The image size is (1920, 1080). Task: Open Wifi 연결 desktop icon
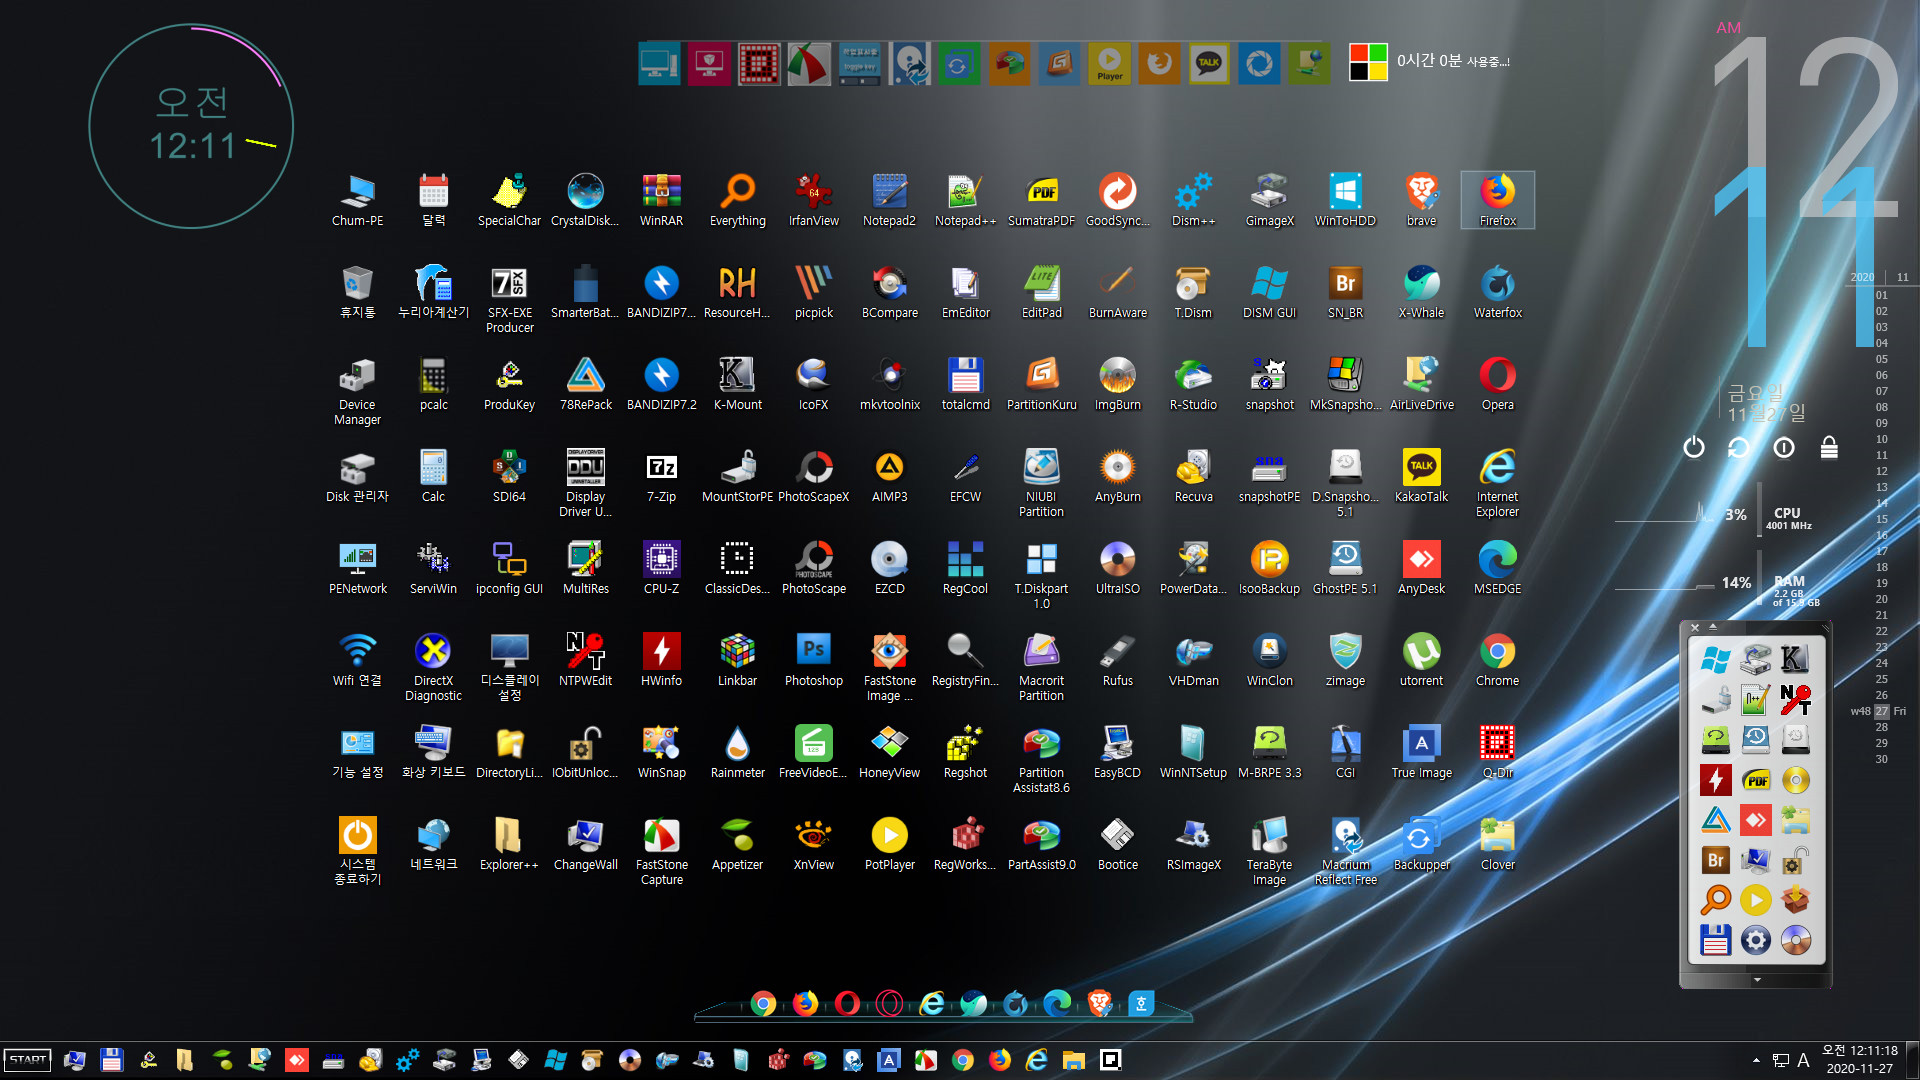(357, 660)
